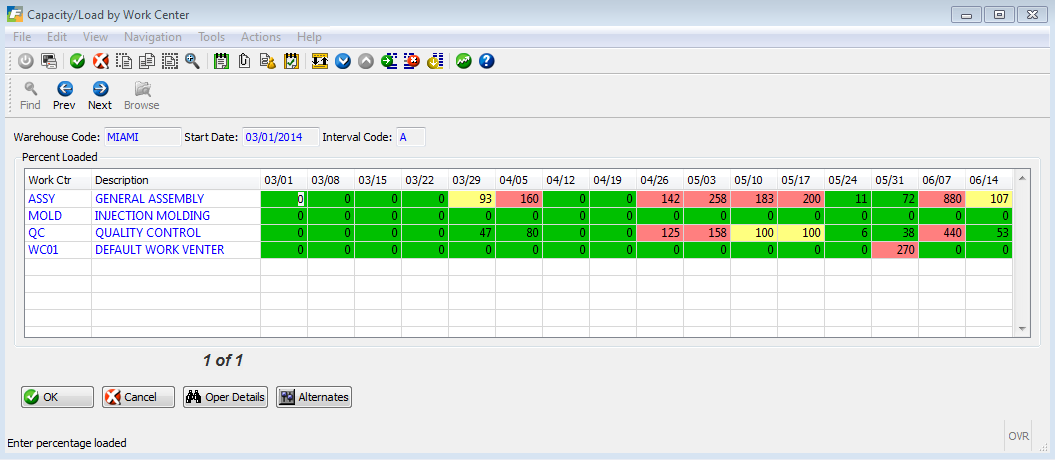Screen dimensions: 1055x460
Task: Open the Help menu
Action: [309, 37]
